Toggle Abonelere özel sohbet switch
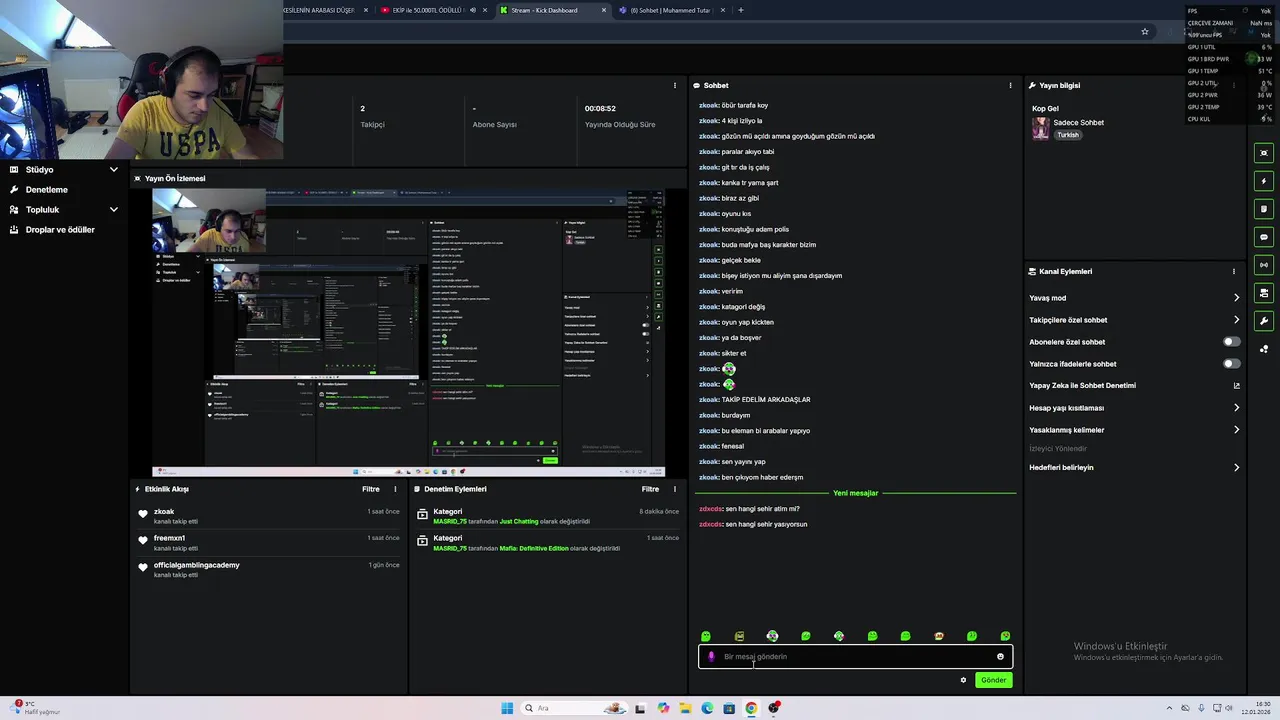The height and width of the screenshot is (720, 1280). 1231,342
